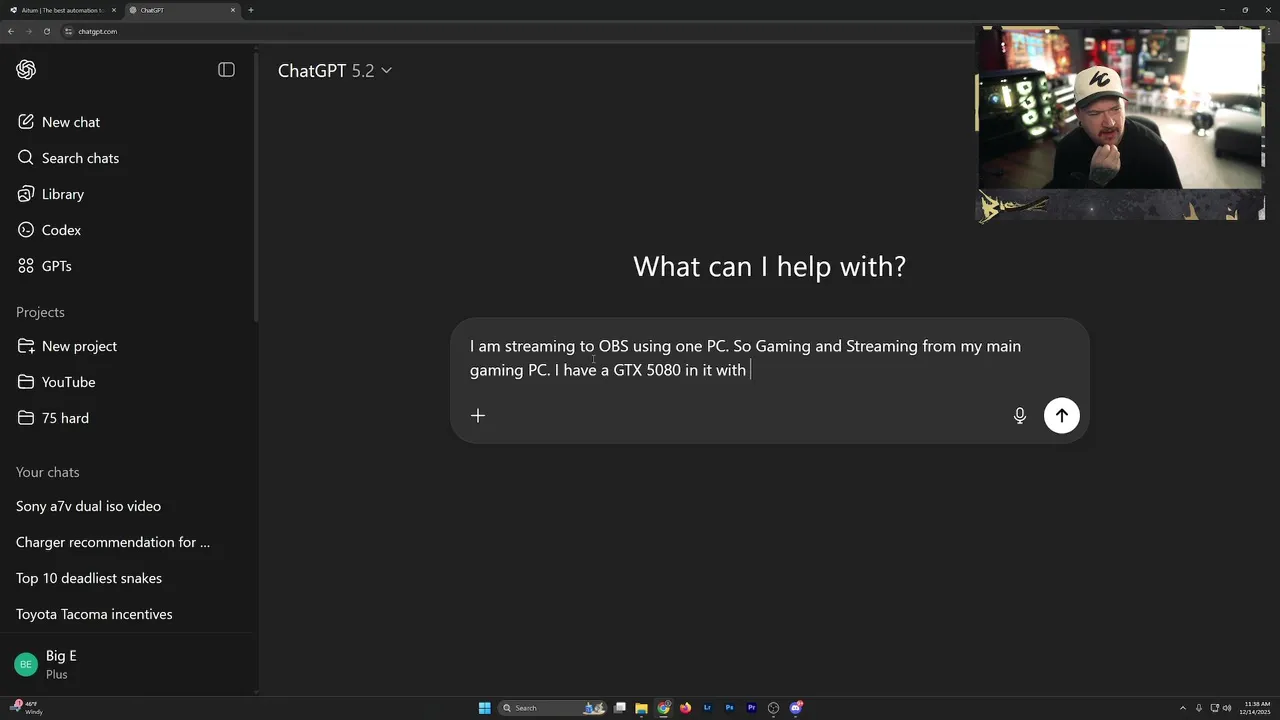Click the ChatGPT logo in the sidebar
The height and width of the screenshot is (720, 1280).
pyautogui.click(x=26, y=70)
